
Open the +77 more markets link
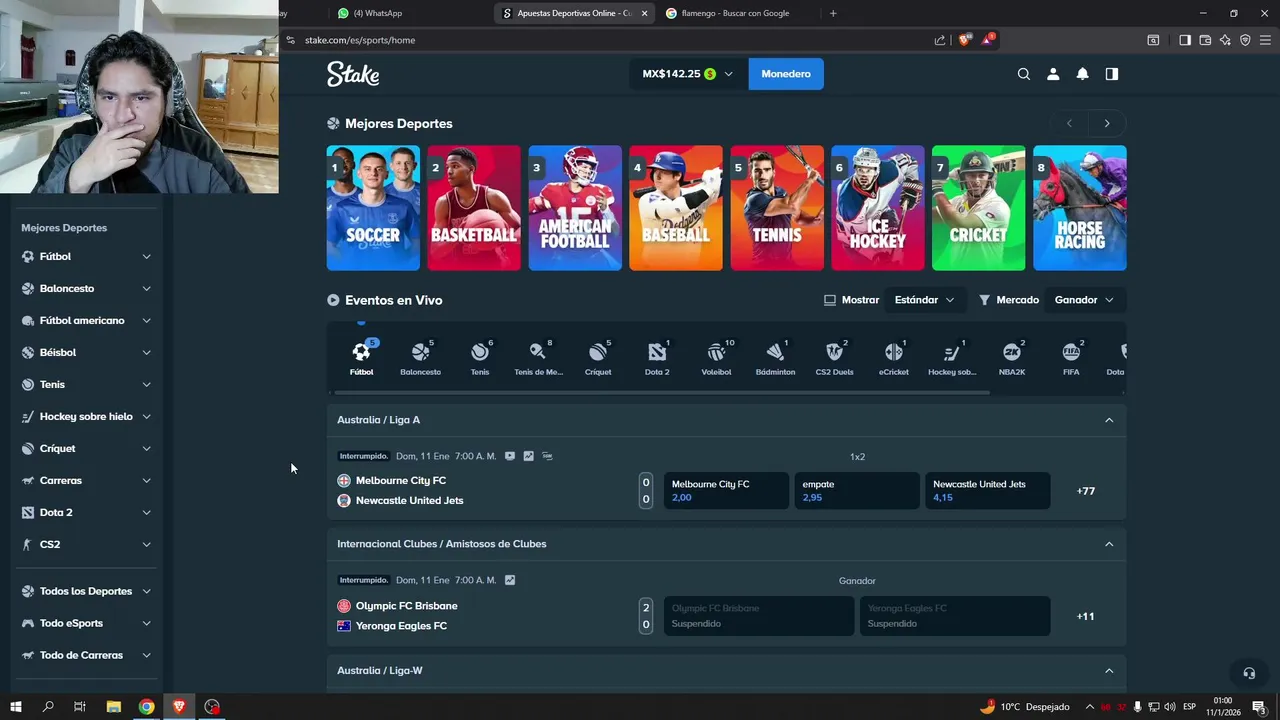point(1086,491)
